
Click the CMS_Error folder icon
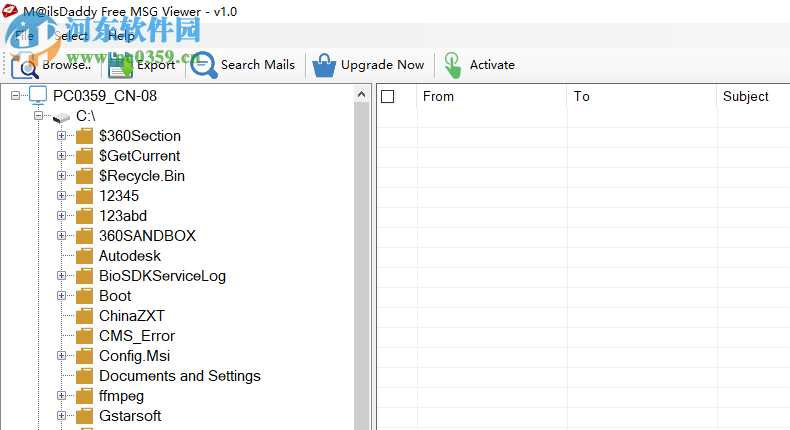84,336
